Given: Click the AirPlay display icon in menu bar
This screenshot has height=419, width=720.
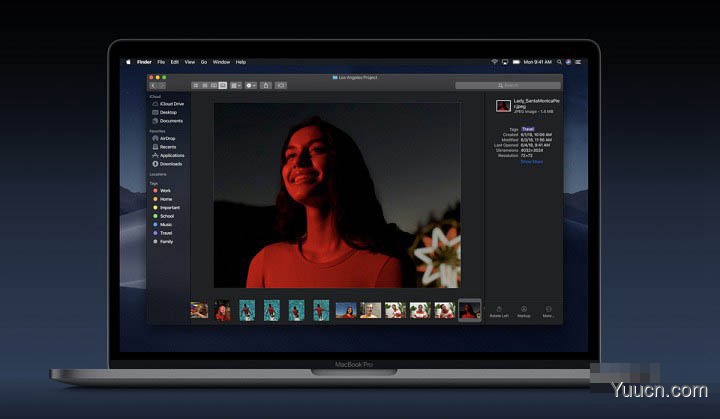Looking at the screenshot, I should point(505,62).
